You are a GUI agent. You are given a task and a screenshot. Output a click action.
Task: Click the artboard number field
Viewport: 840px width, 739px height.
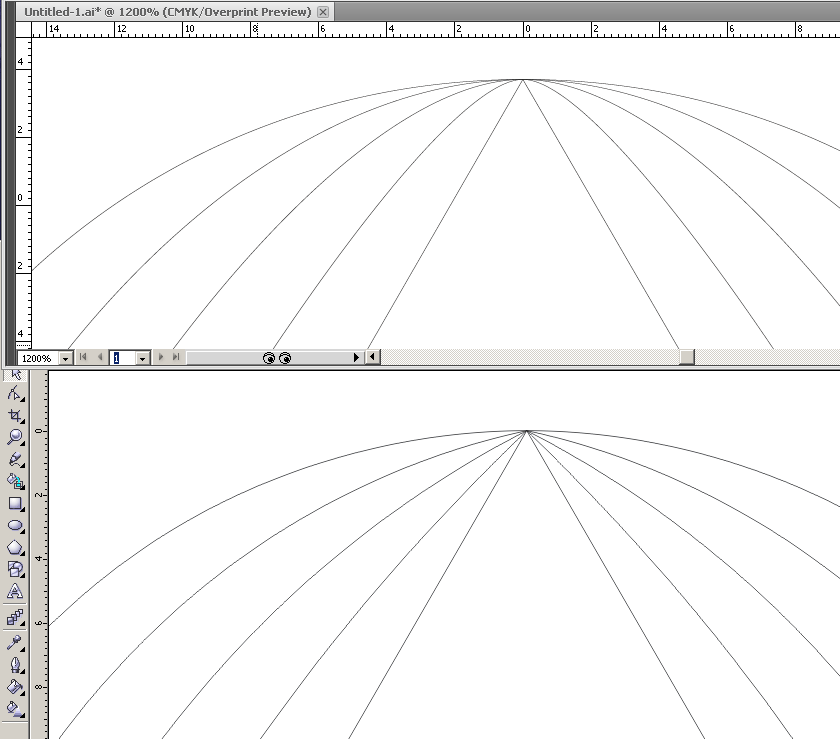(x=123, y=358)
